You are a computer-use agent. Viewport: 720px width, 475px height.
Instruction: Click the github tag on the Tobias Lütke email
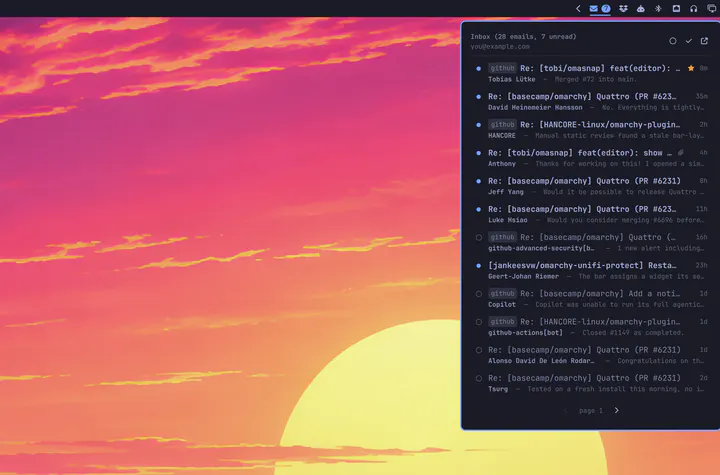(502, 68)
